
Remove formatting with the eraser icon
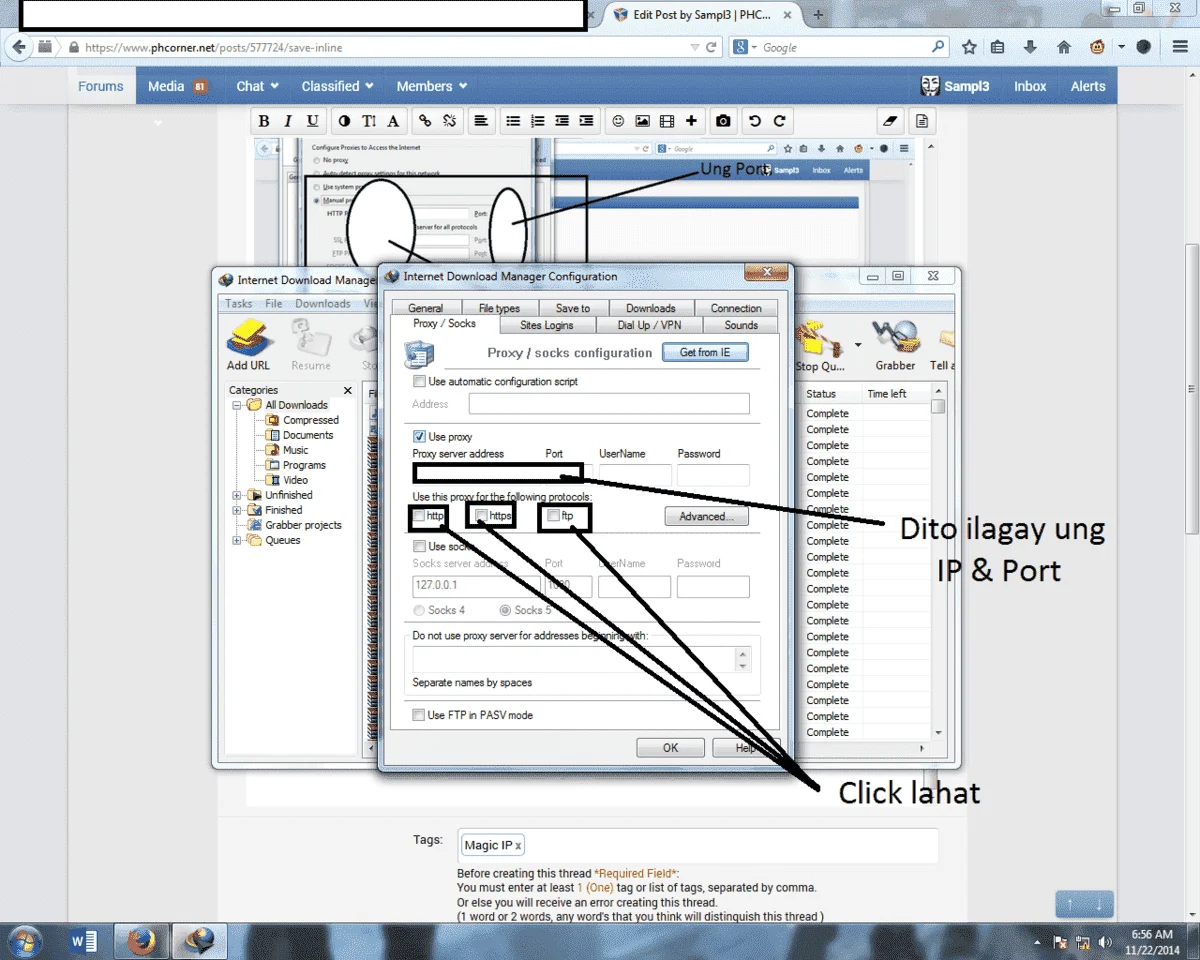[892, 121]
